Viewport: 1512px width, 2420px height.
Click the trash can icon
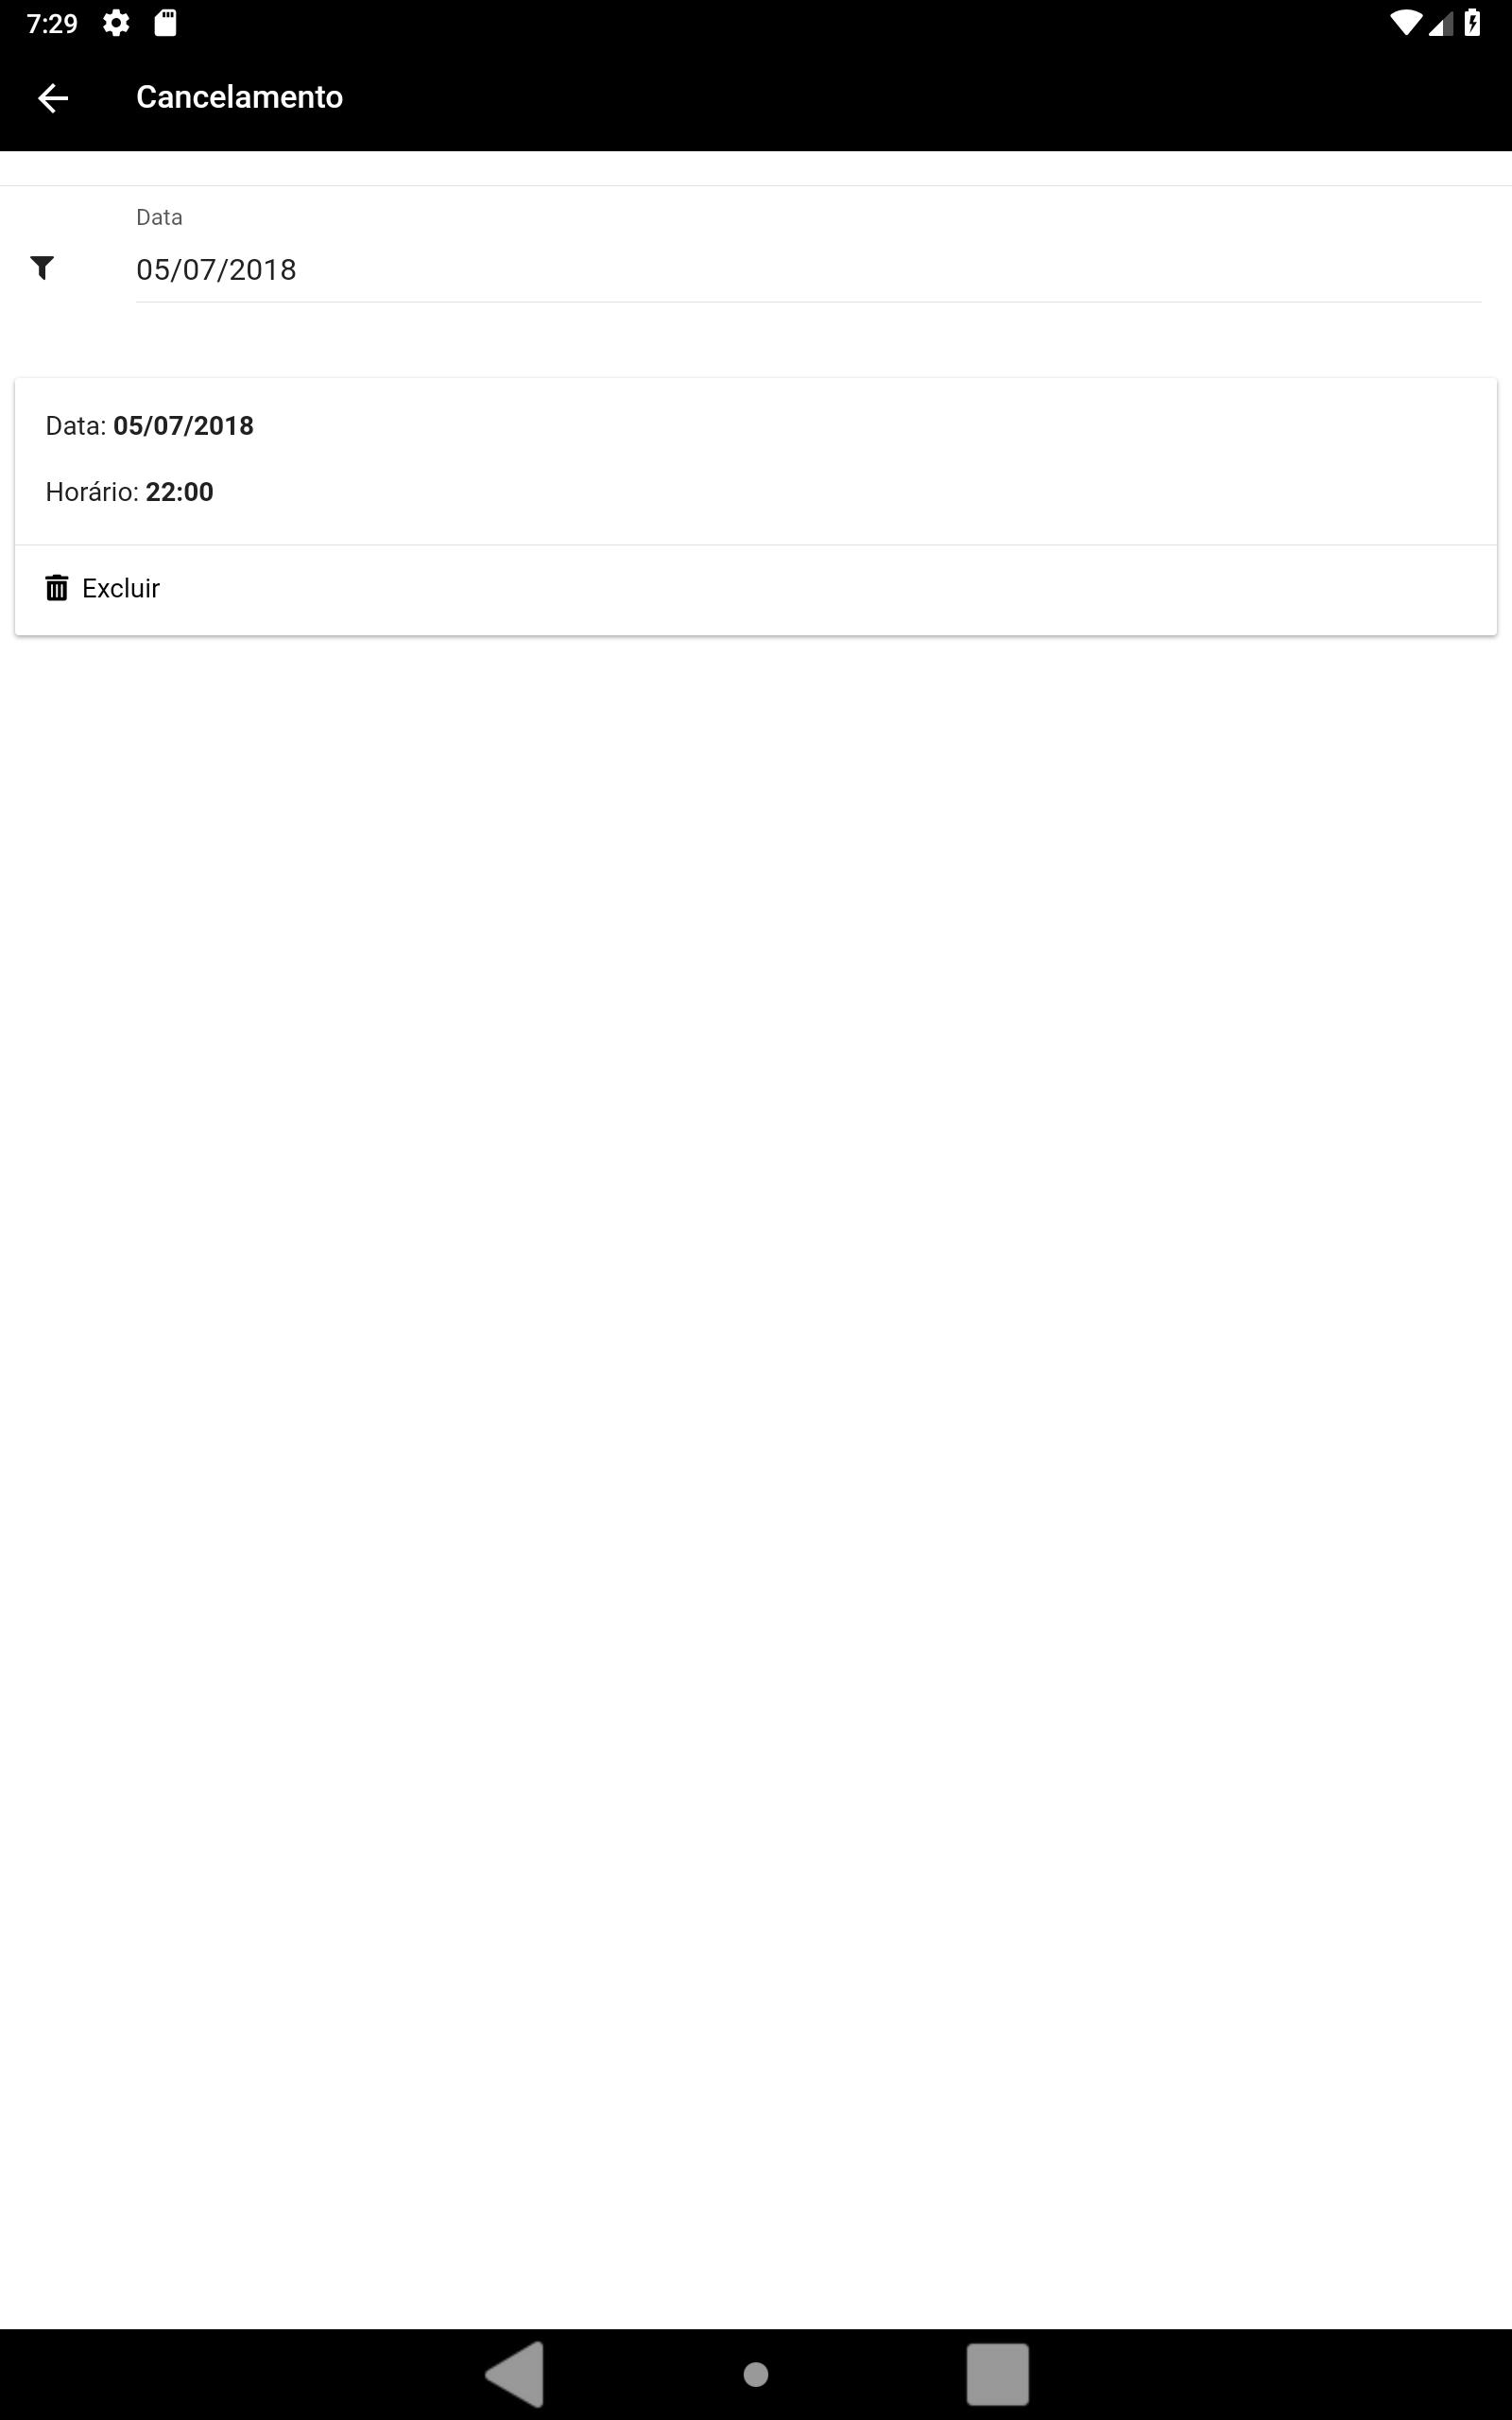57,588
